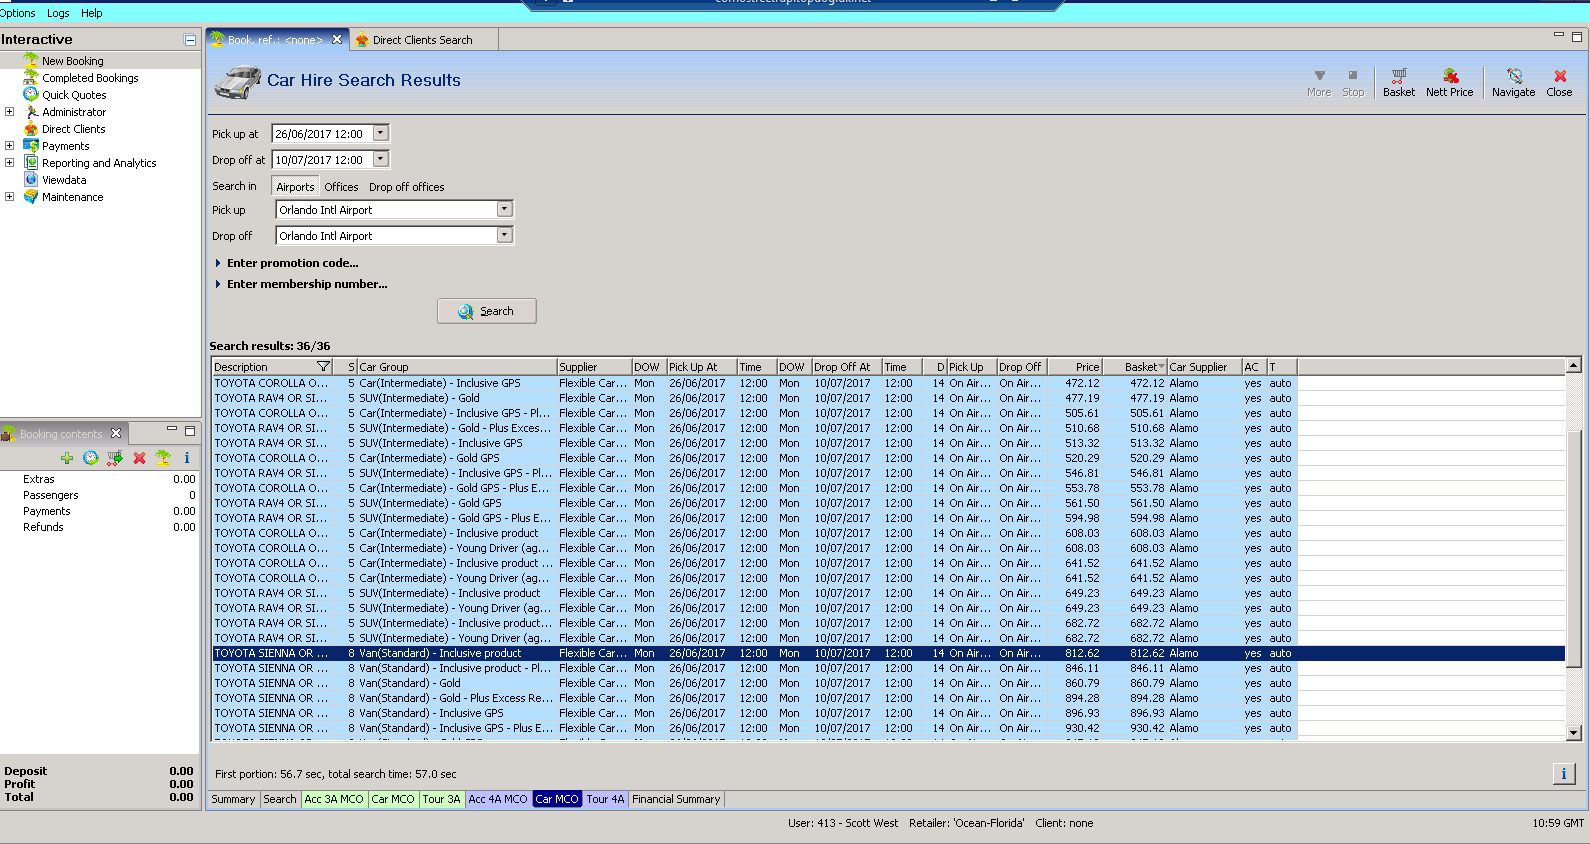Click the Search button below membership number

[486, 311]
